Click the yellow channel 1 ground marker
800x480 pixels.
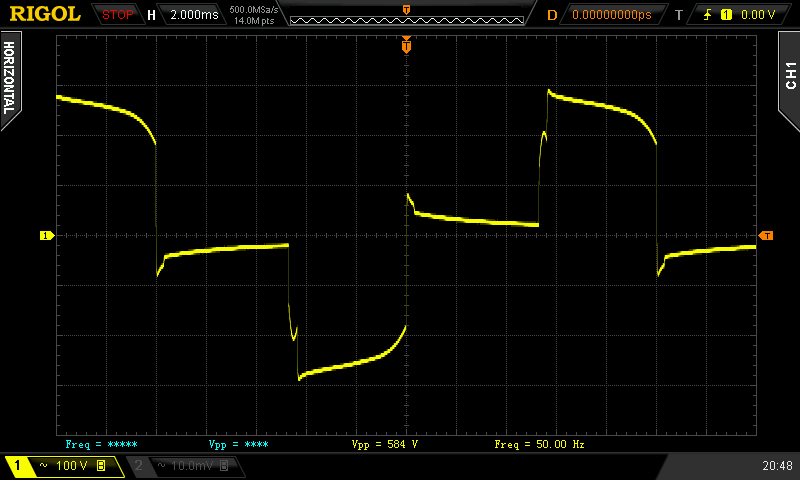[45, 236]
